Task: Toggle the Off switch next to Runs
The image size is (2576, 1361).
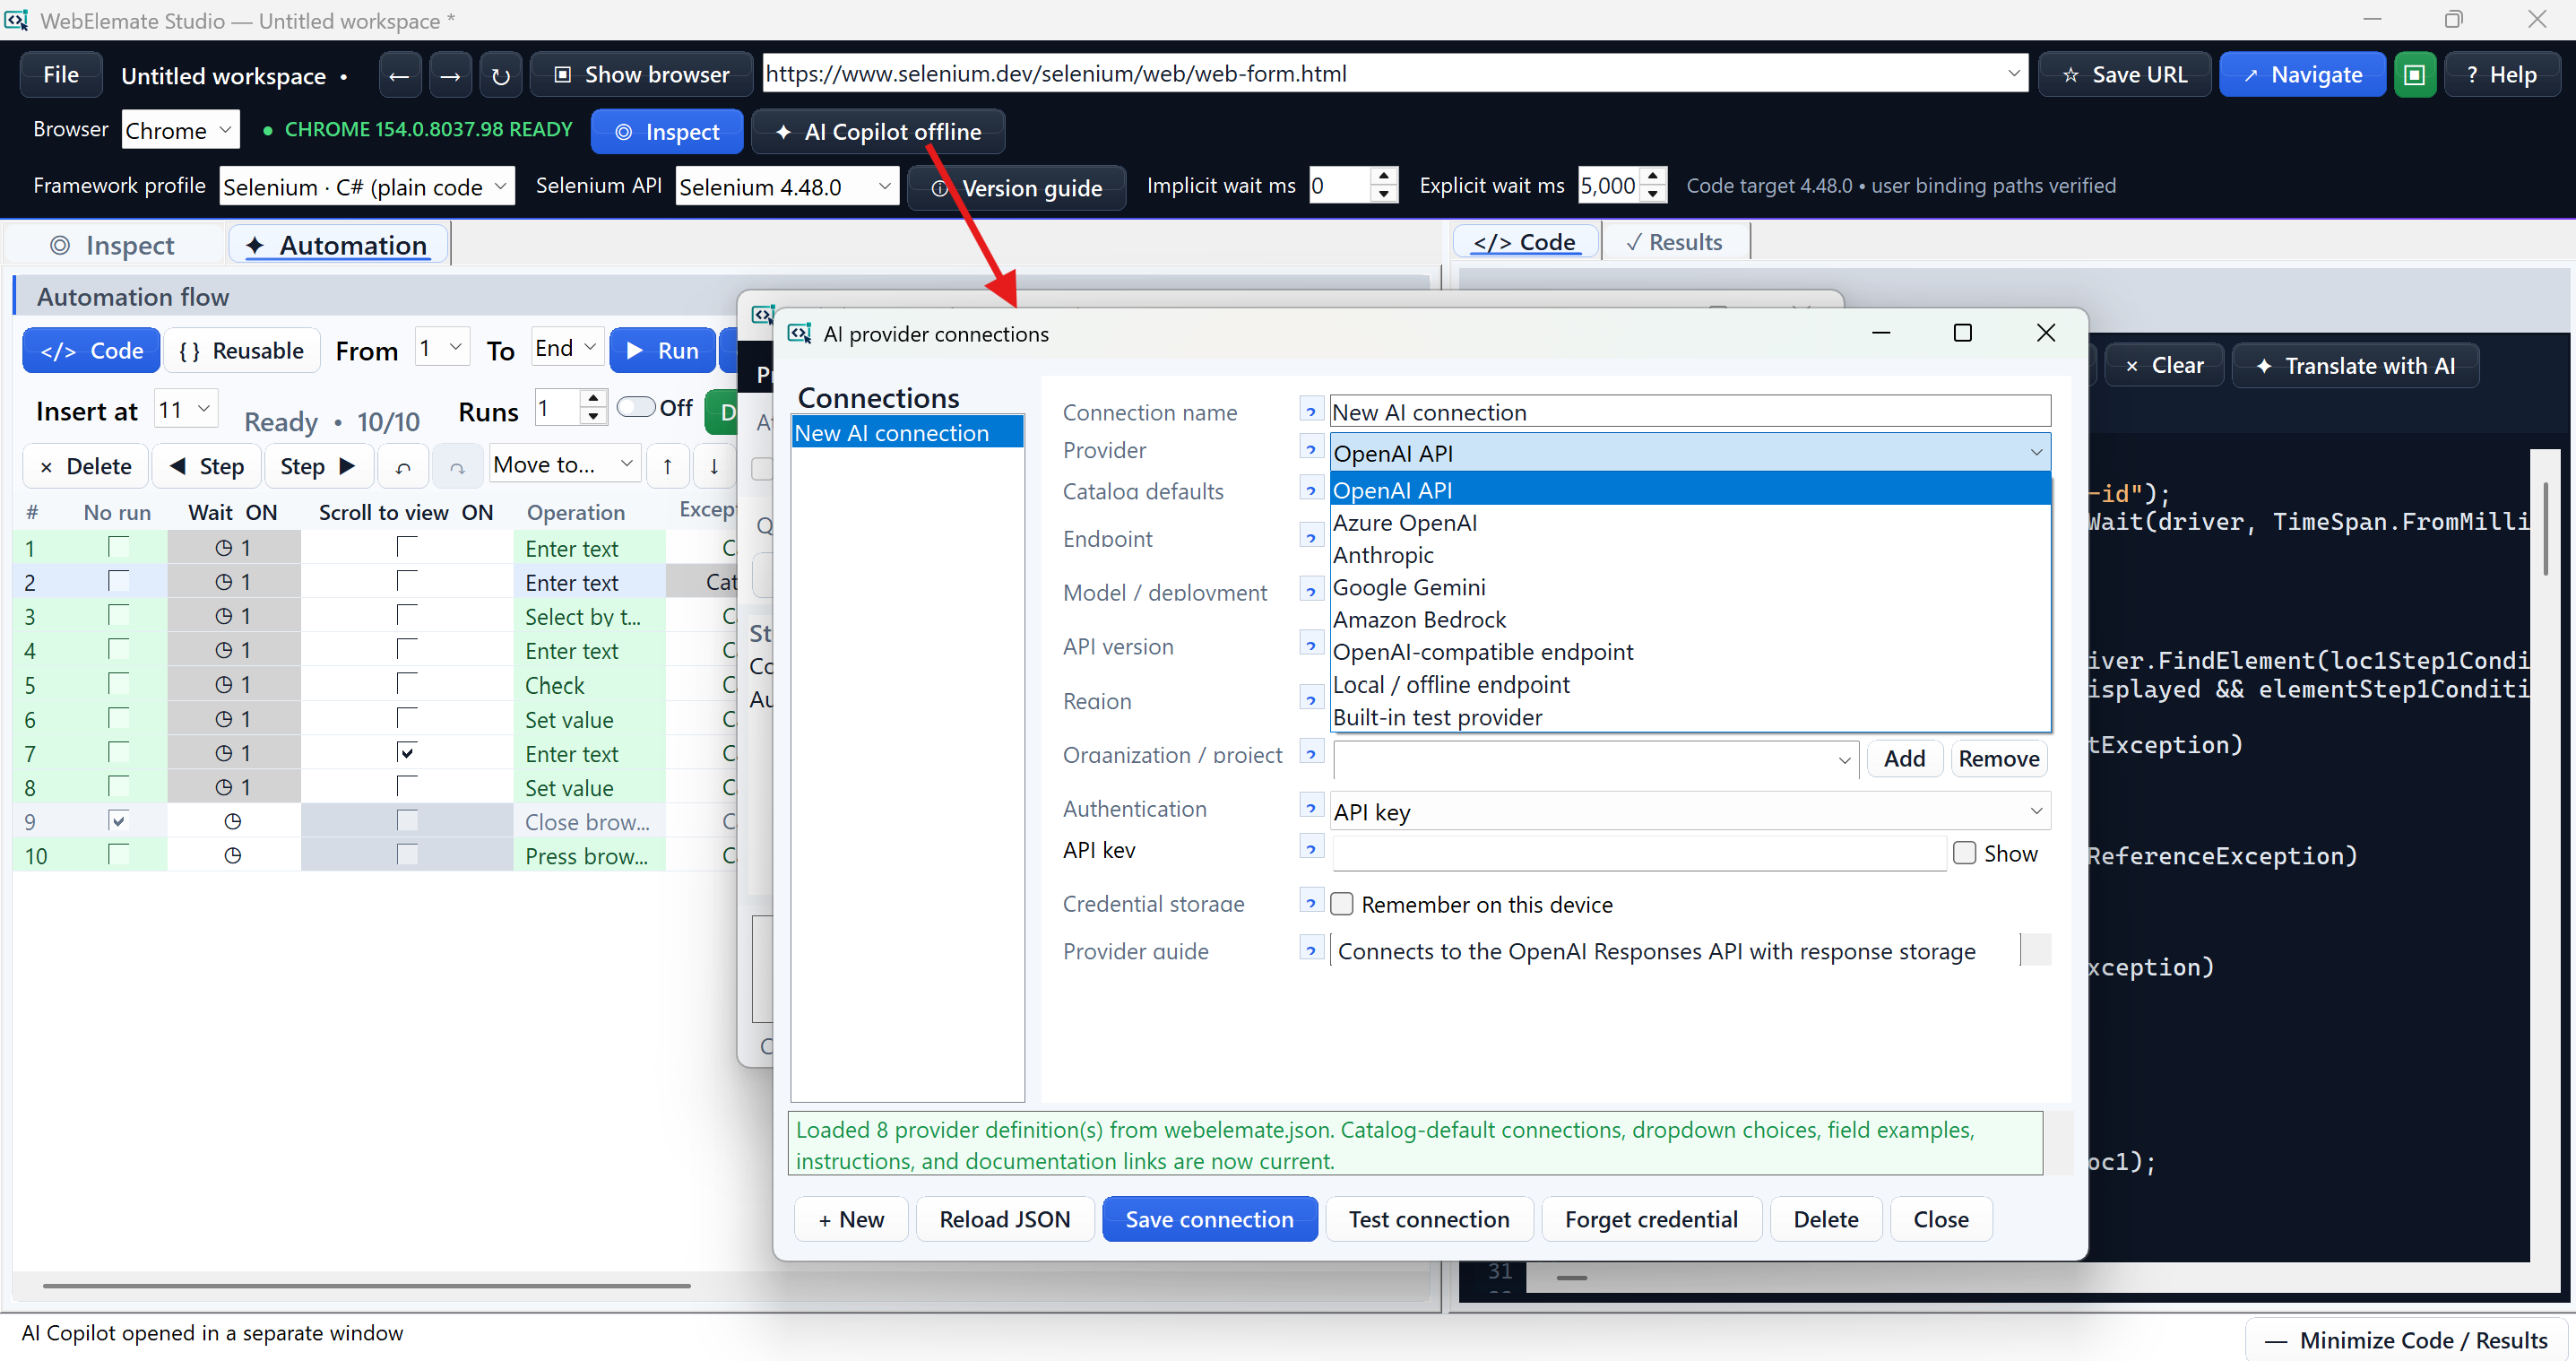Action: [636, 407]
